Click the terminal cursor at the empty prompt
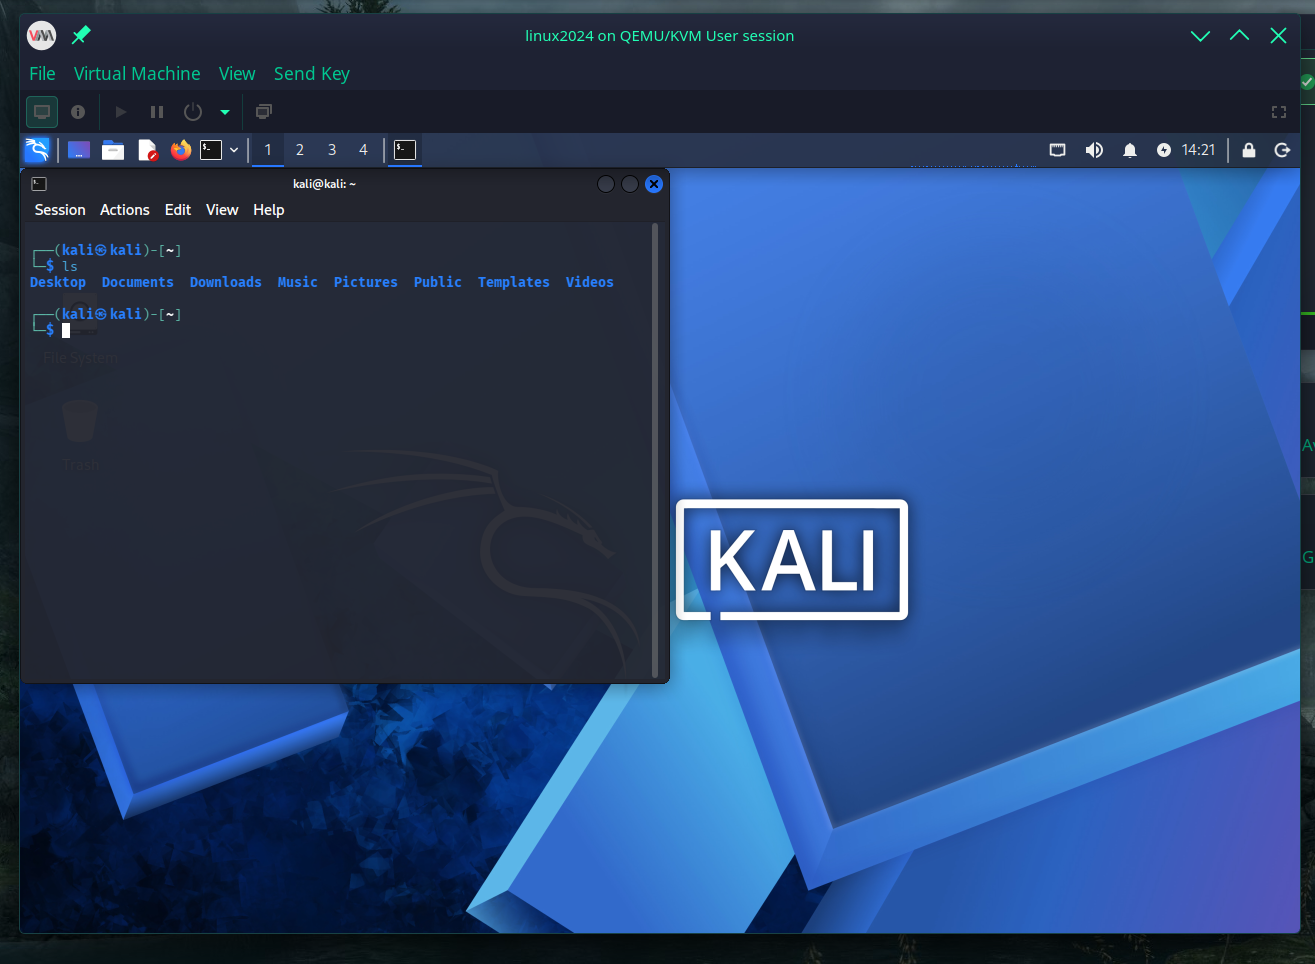1315x964 pixels. click(66, 330)
